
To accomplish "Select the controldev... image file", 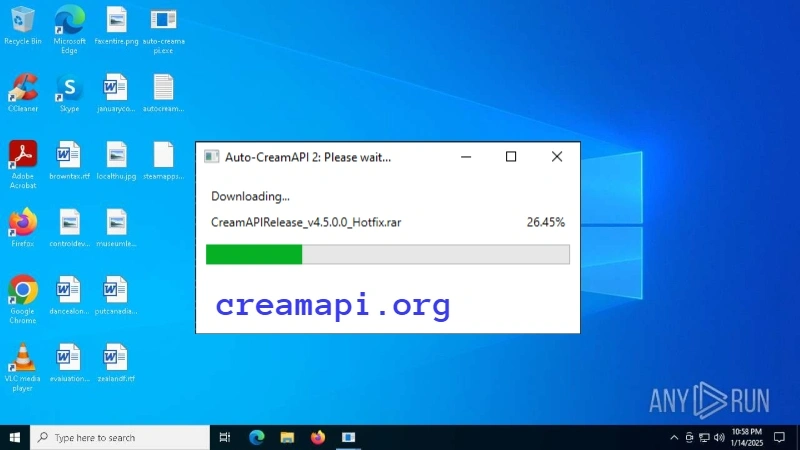I will click(x=69, y=228).
